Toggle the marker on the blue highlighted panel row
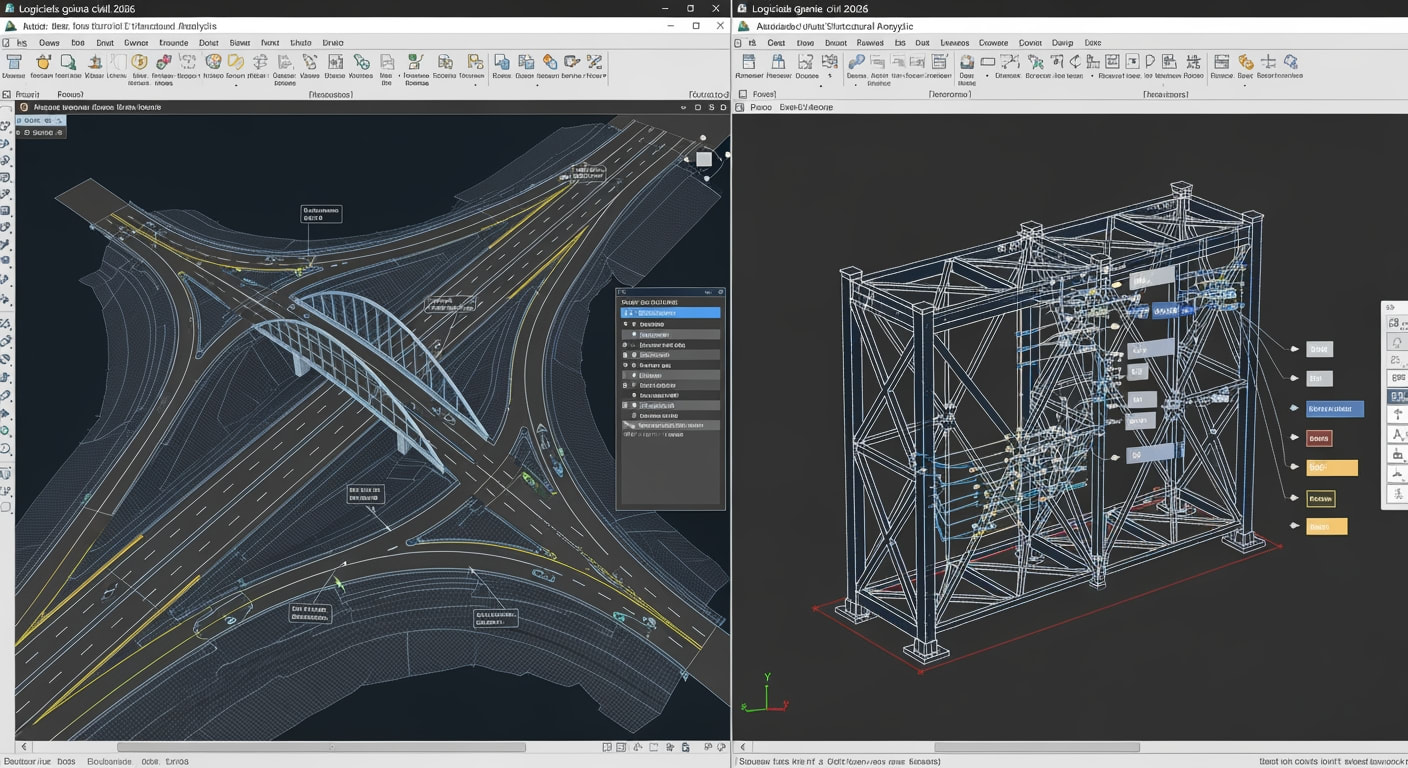Image resolution: width=1408 pixels, height=768 pixels. (x=628, y=313)
